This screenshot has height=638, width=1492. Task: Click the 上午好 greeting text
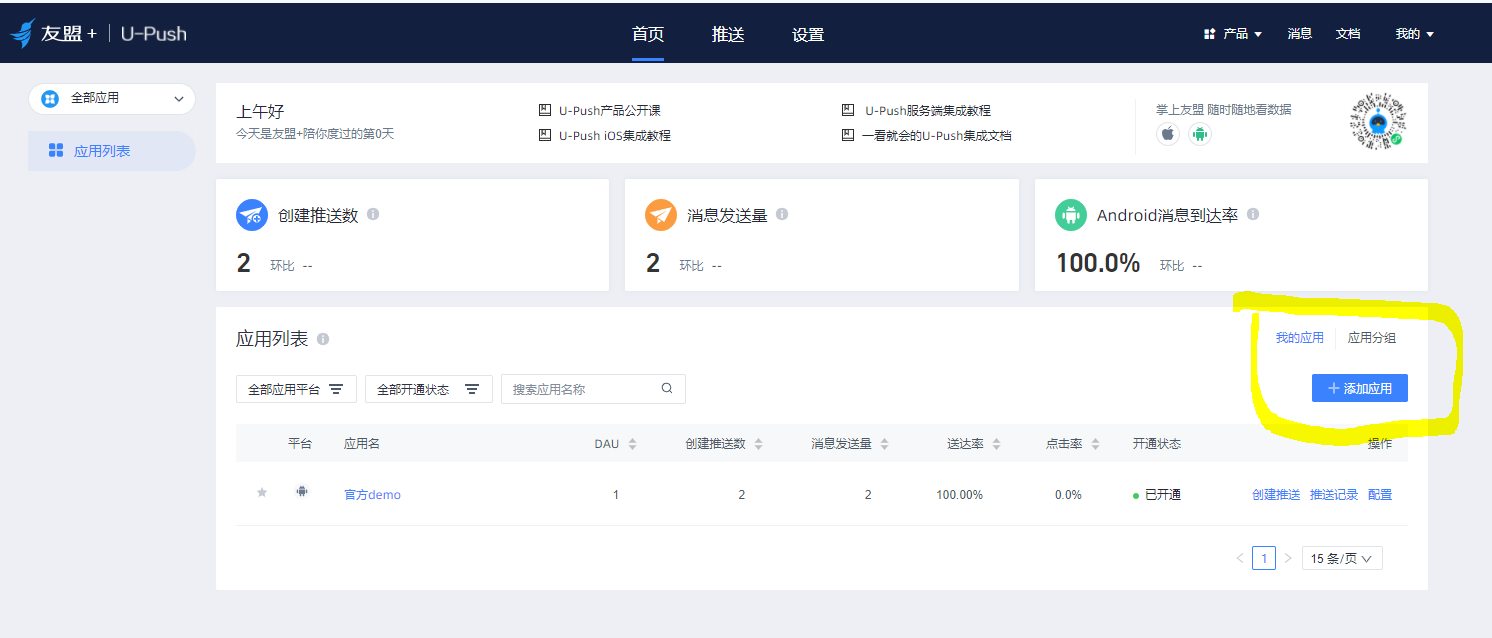260,111
